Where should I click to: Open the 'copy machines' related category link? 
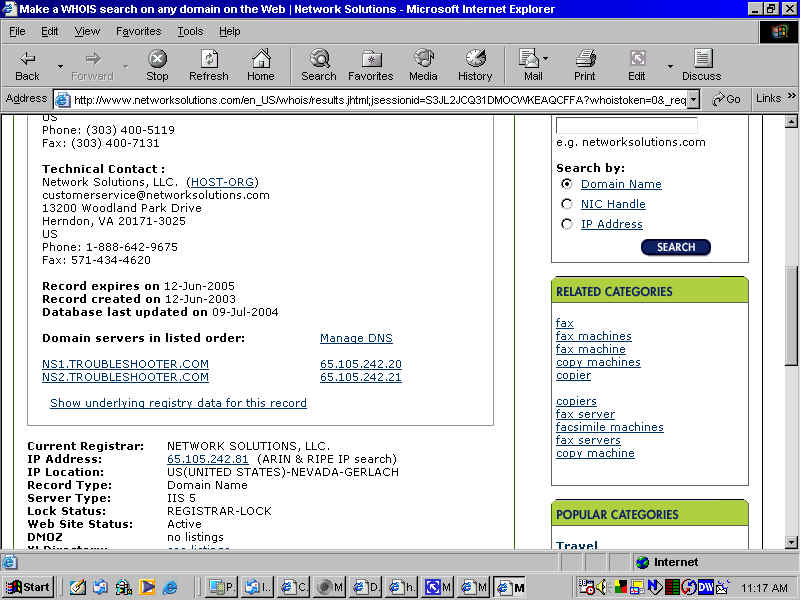point(598,362)
